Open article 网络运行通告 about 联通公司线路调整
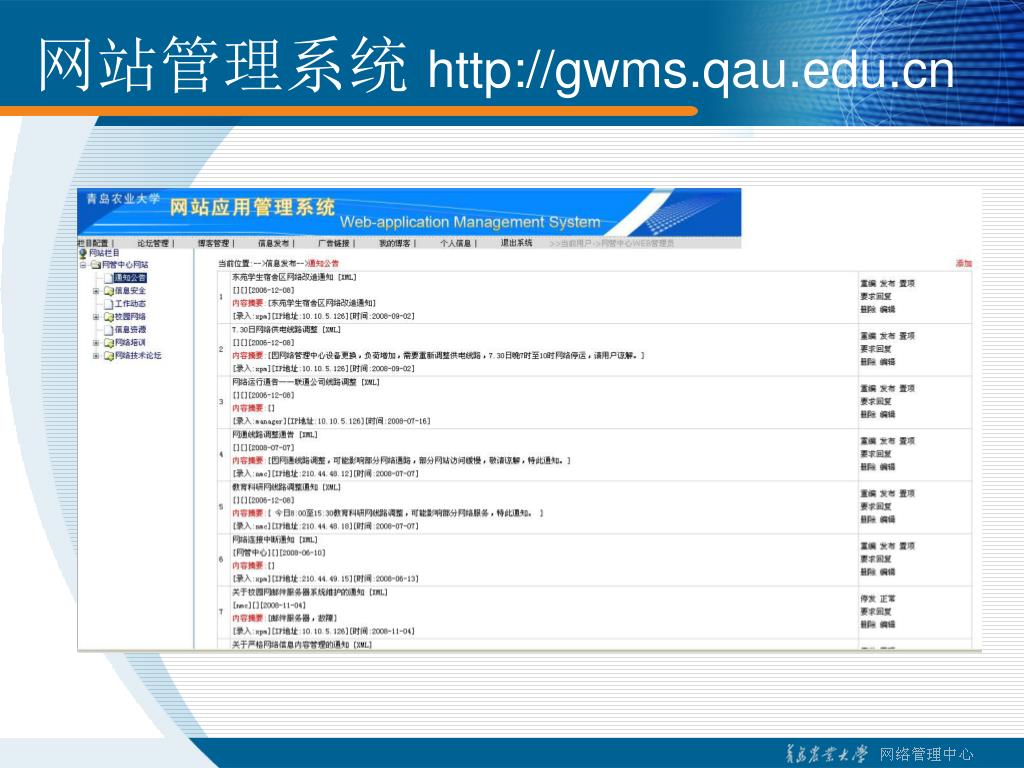This screenshot has width=1024, height=768. click(295, 382)
